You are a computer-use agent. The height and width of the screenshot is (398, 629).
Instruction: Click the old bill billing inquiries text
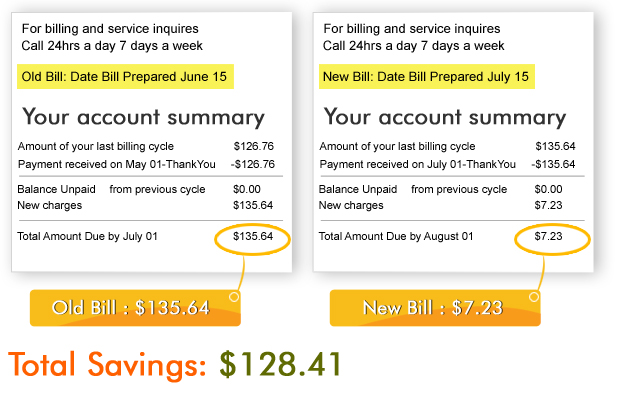112,37
